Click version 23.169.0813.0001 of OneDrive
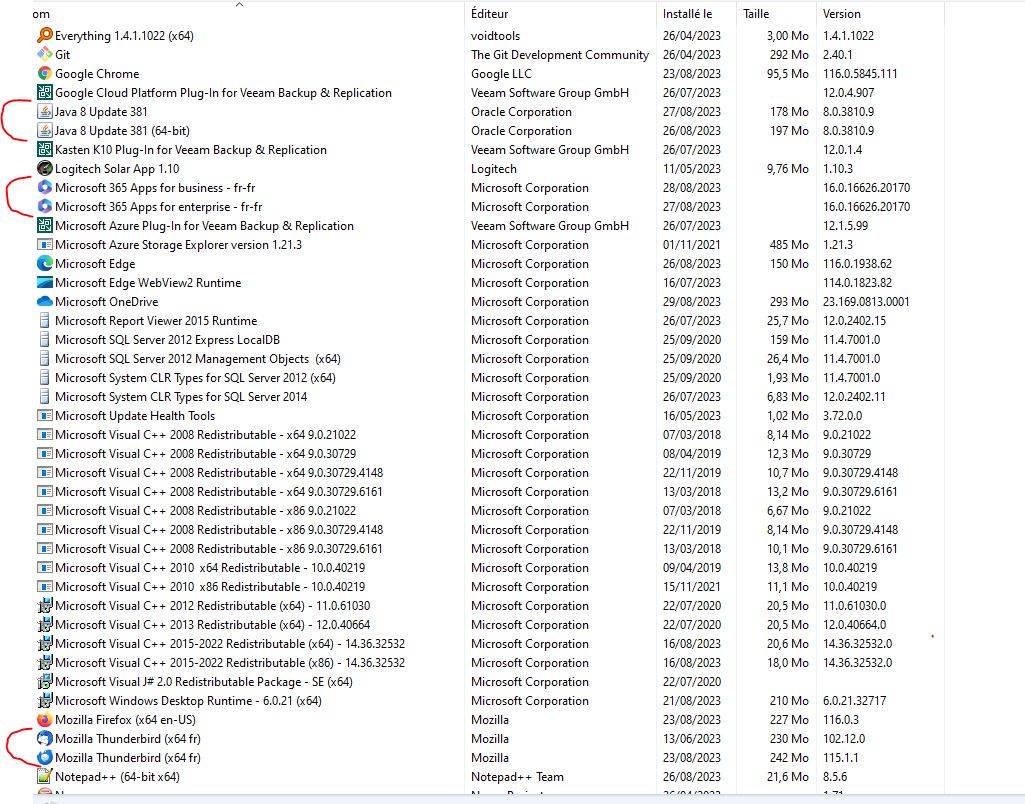Viewport: 1025px width, 804px height. click(865, 301)
